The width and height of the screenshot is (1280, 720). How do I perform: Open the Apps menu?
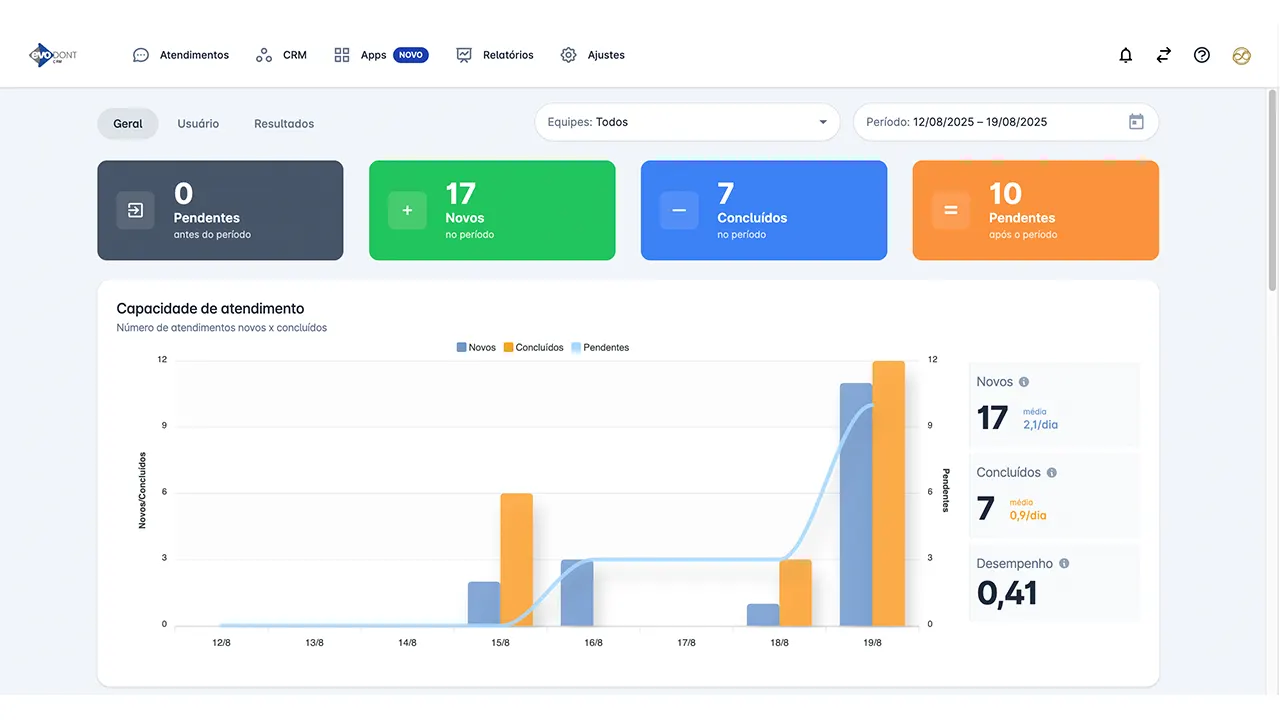pos(373,55)
